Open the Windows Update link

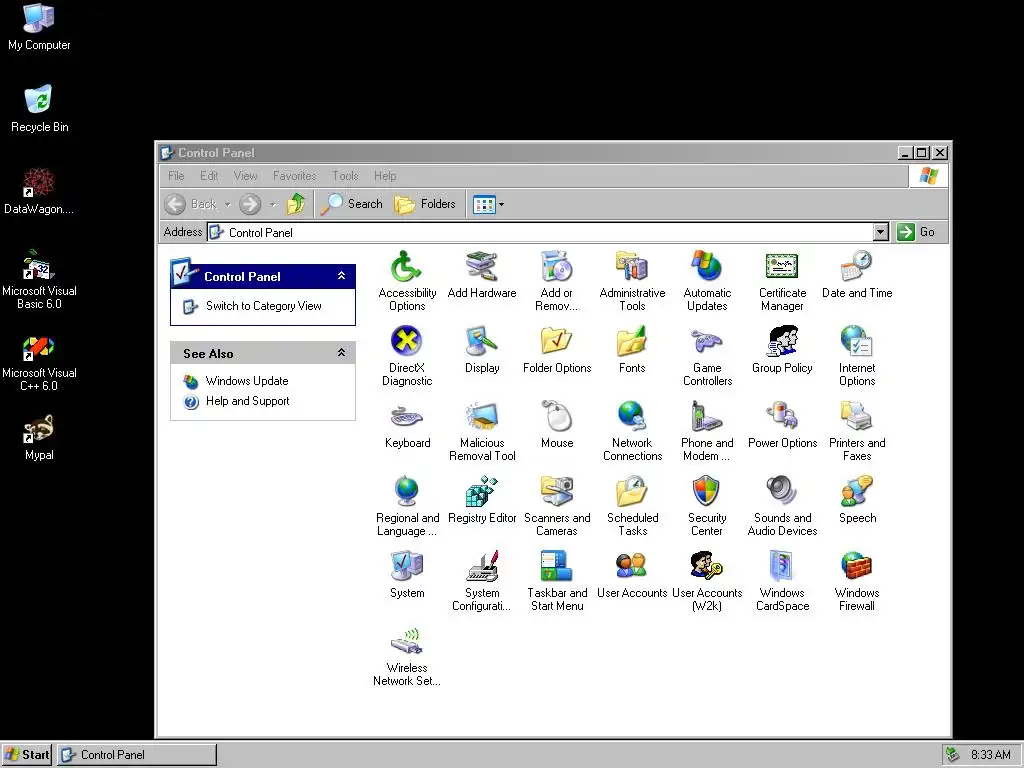click(x=246, y=381)
